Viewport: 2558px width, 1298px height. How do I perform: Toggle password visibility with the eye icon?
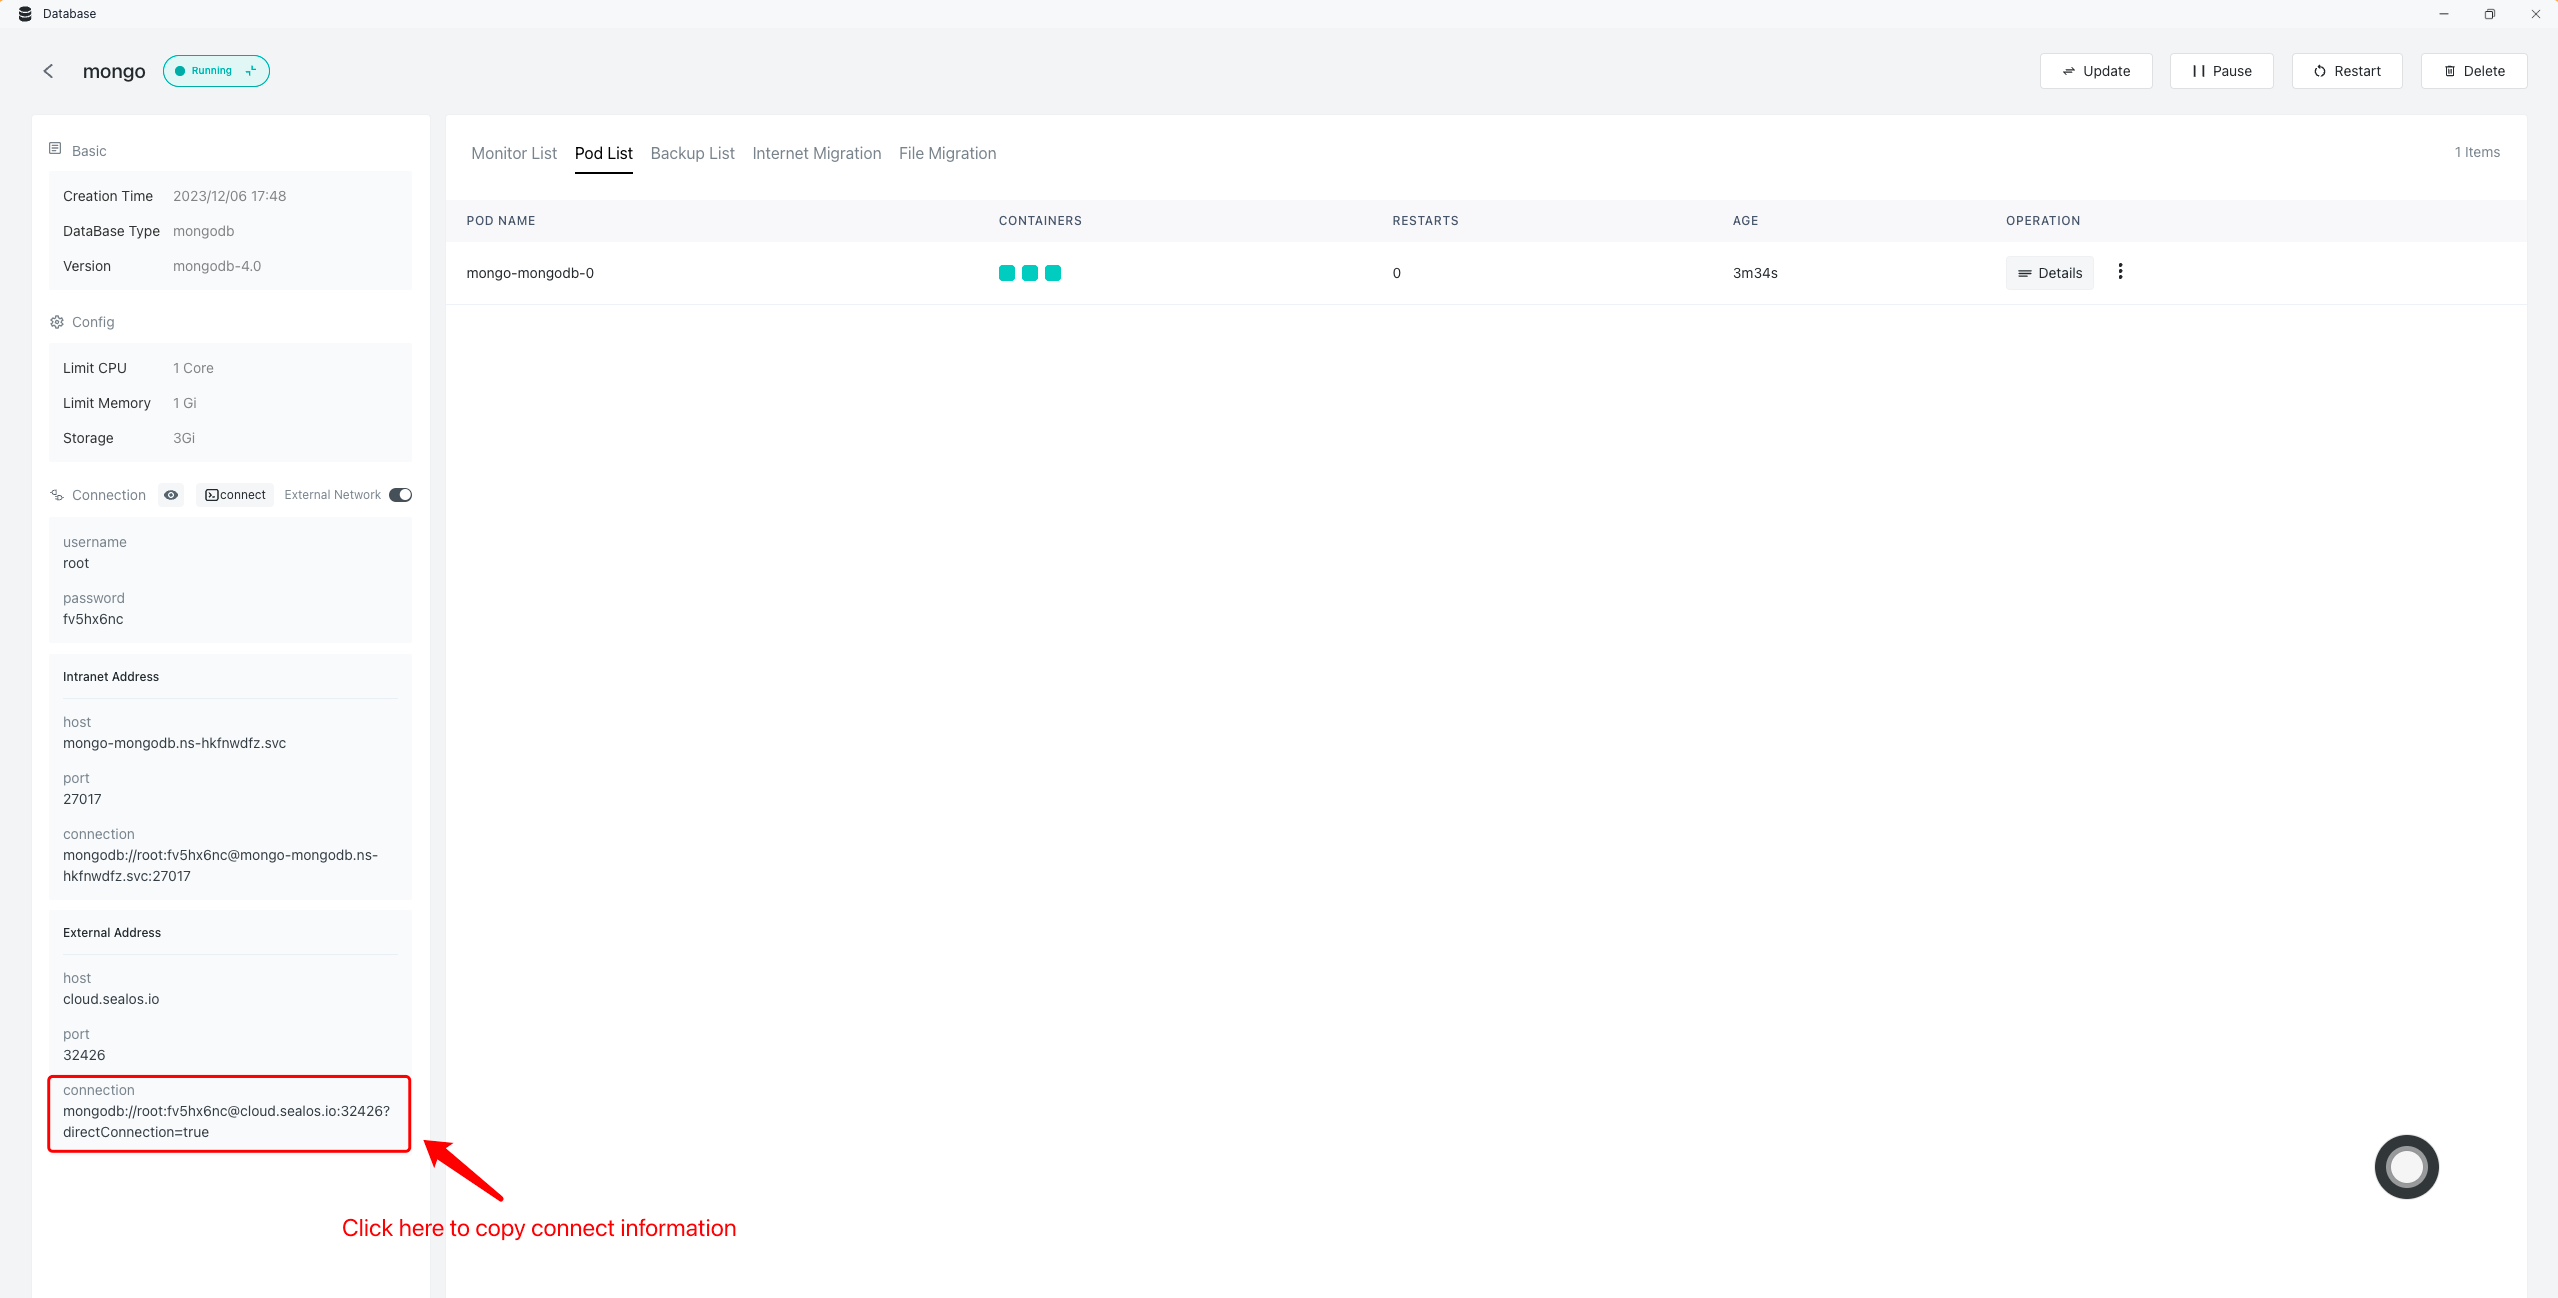(171, 495)
